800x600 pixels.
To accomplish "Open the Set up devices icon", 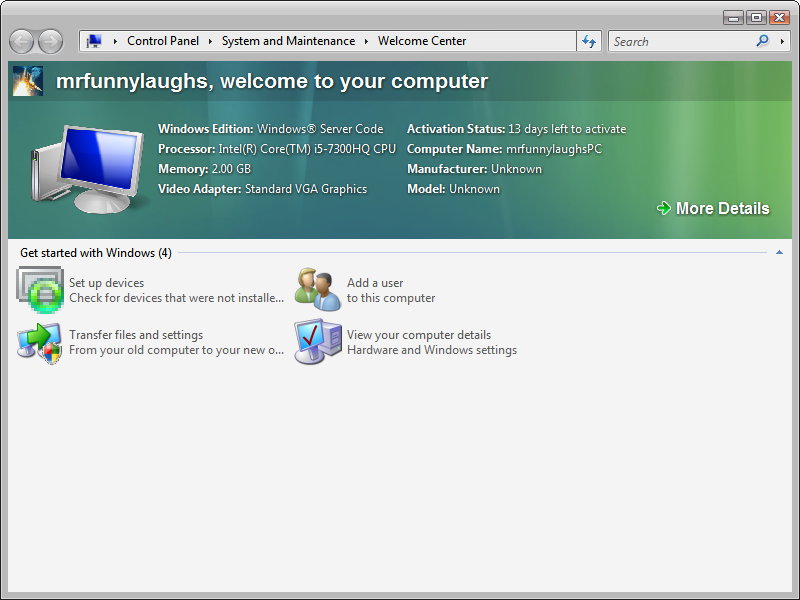I will 40,290.
